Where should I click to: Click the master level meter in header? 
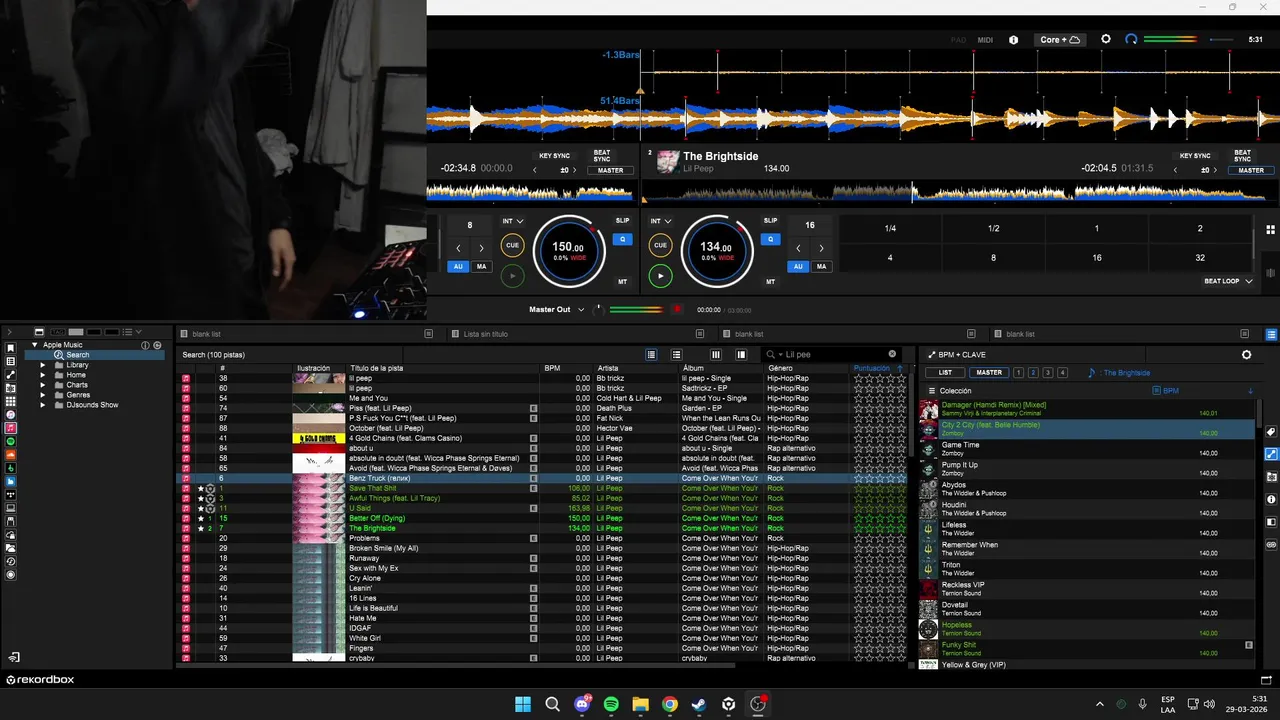coord(1170,40)
